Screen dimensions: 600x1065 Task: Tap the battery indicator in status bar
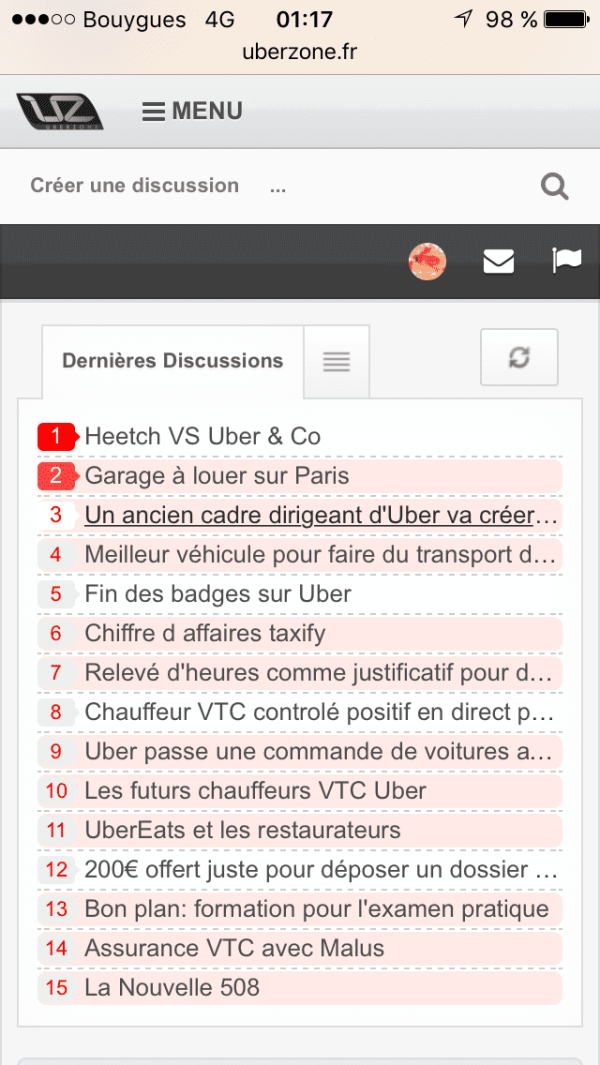568,20
